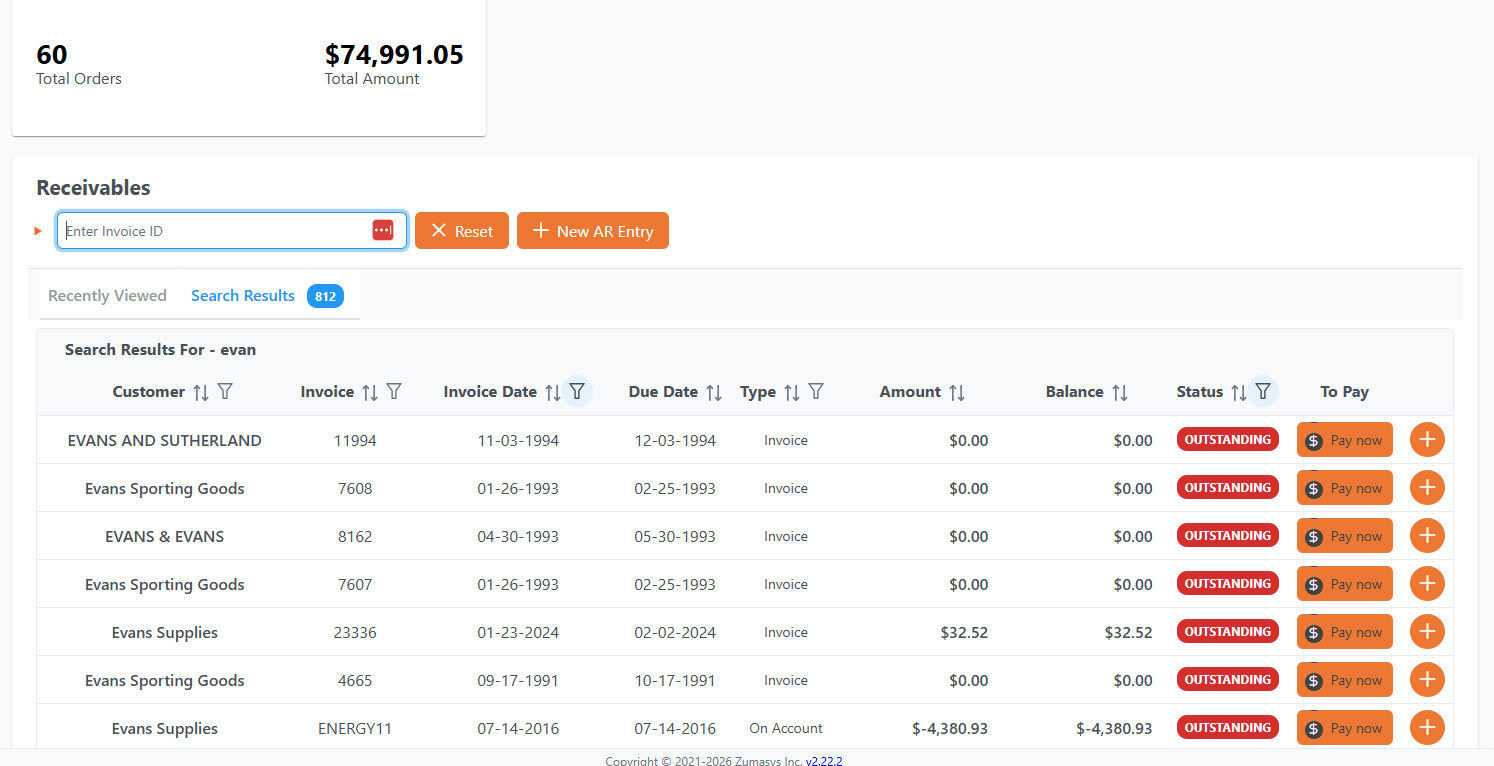1494x766 pixels.
Task: Toggle sorting on the Customer column
Action: pyautogui.click(x=199, y=391)
